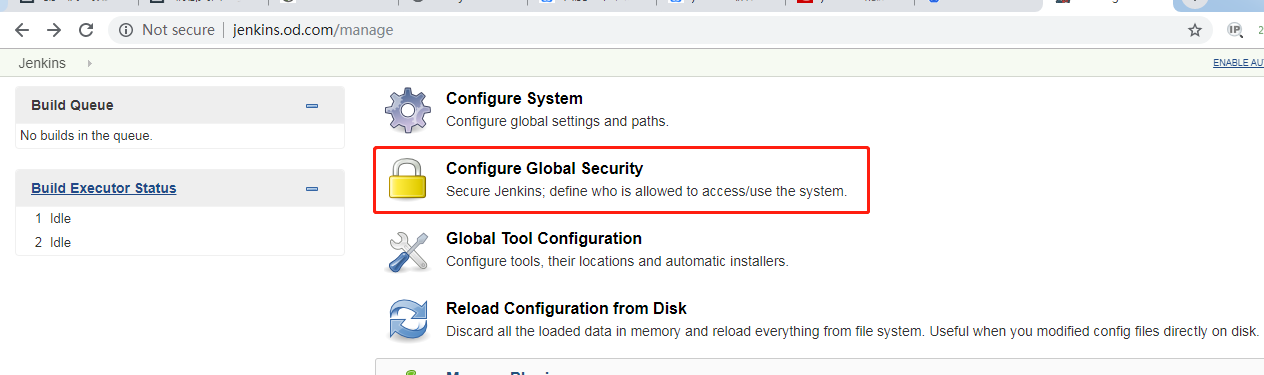Screen dimensions: 1264x375
Task: Reload the page with the refresh icon
Action: (86, 30)
